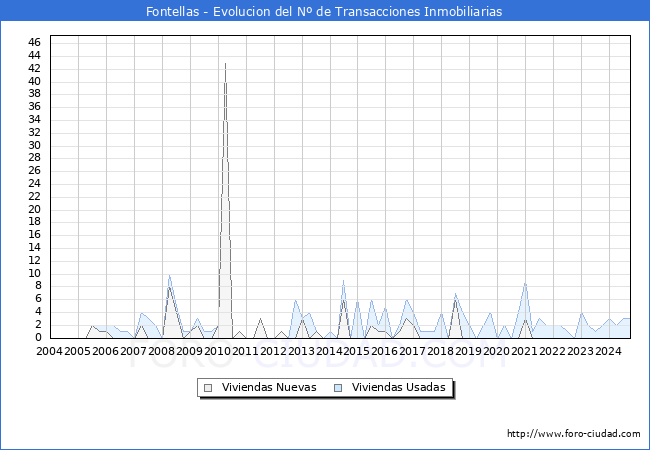Viewport: 650px width, 450px height.
Task: Click the blue peak just after 2014
Action: point(344,280)
